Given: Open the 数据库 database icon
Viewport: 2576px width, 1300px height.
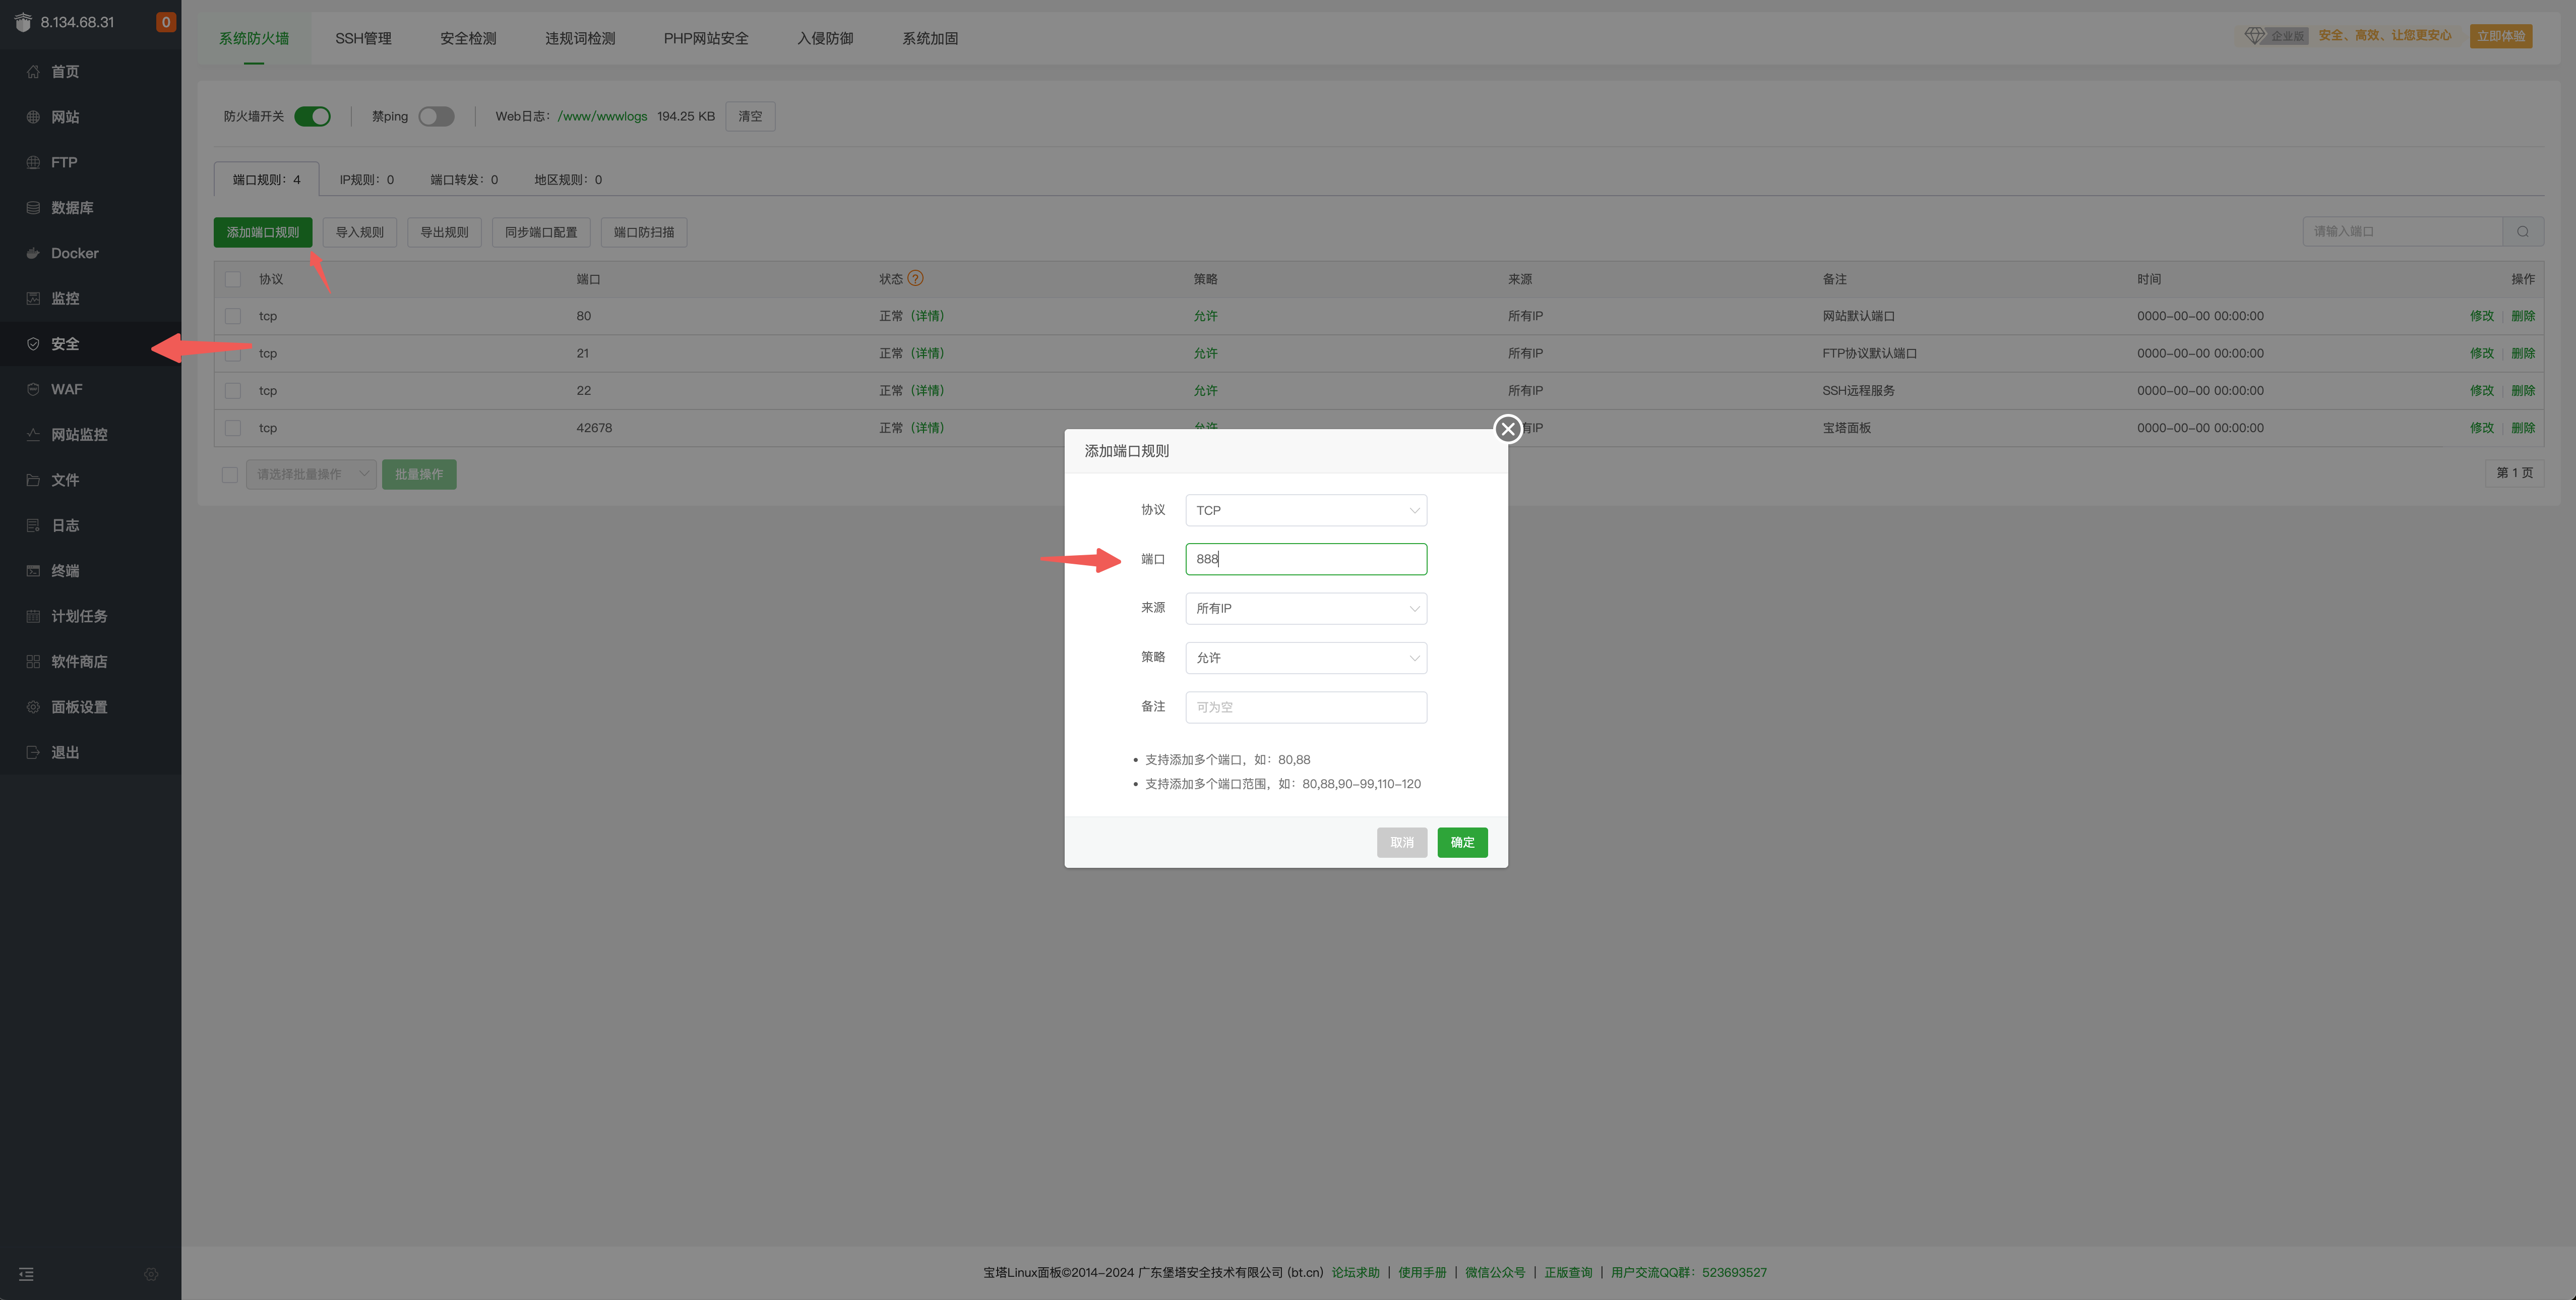Looking at the screenshot, I should pyautogui.click(x=33, y=208).
